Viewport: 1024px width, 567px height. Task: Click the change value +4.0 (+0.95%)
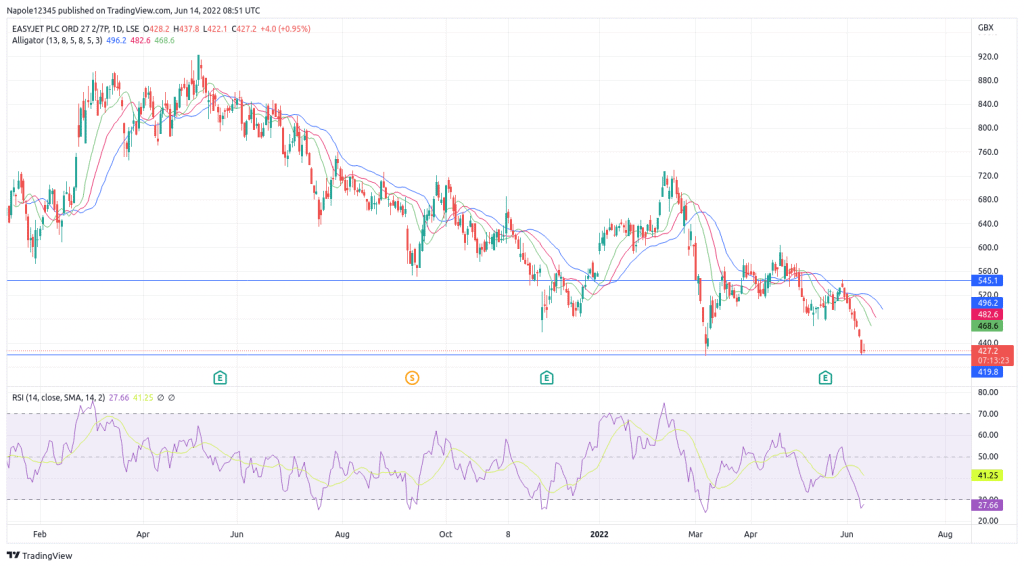[285, 29]
